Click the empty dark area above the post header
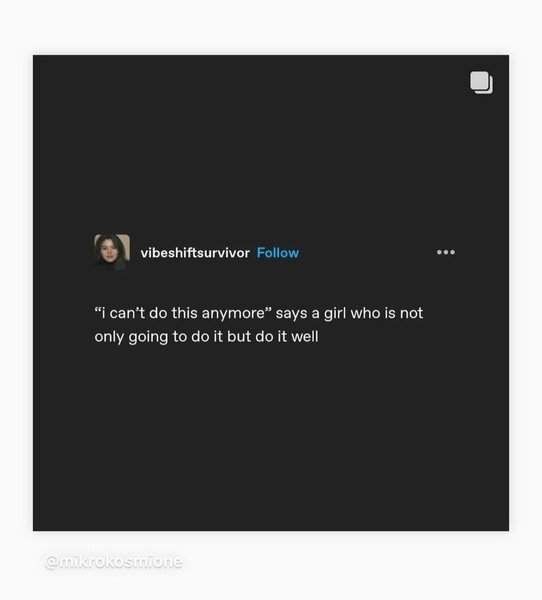The height and width of the screenshot is (600, 542). coord(271,145)
